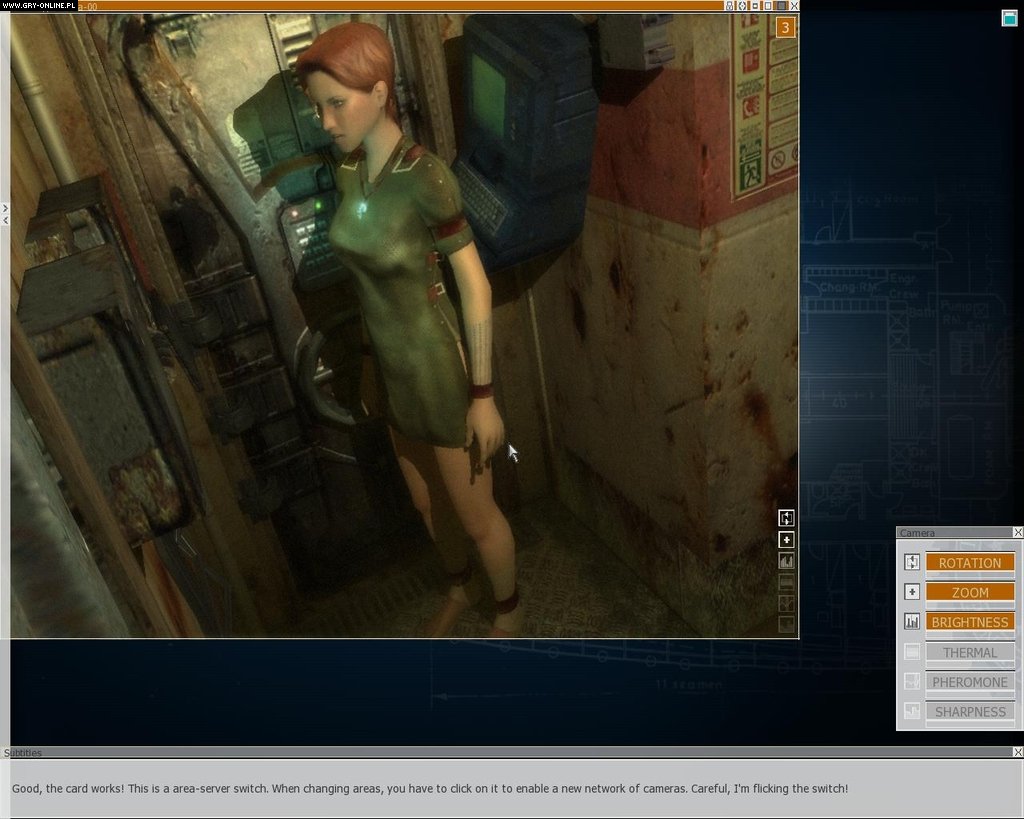
Task: Click the camera number 3 badge
Action: (x=785, y=28)
